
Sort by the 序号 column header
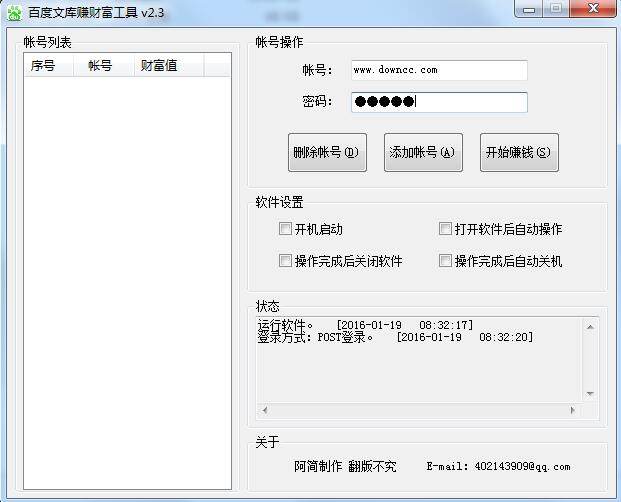[49, 65]
